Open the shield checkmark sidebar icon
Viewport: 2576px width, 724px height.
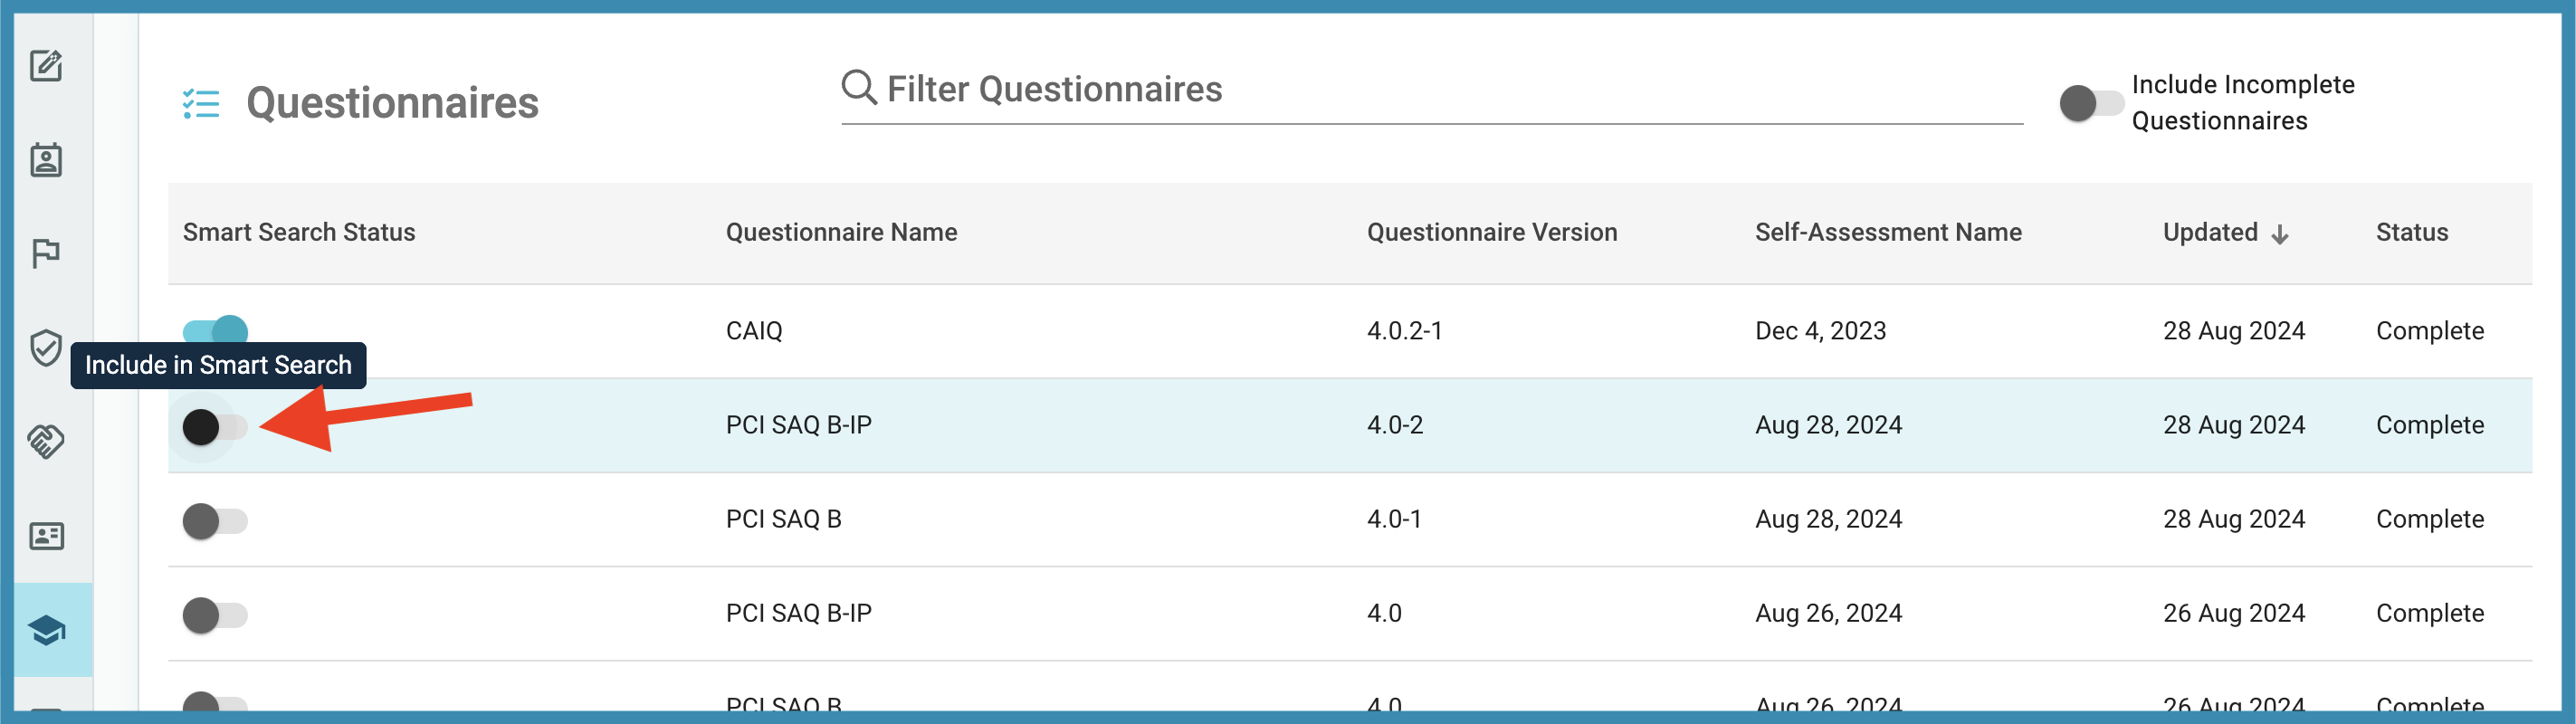click(x=46, y=347)
